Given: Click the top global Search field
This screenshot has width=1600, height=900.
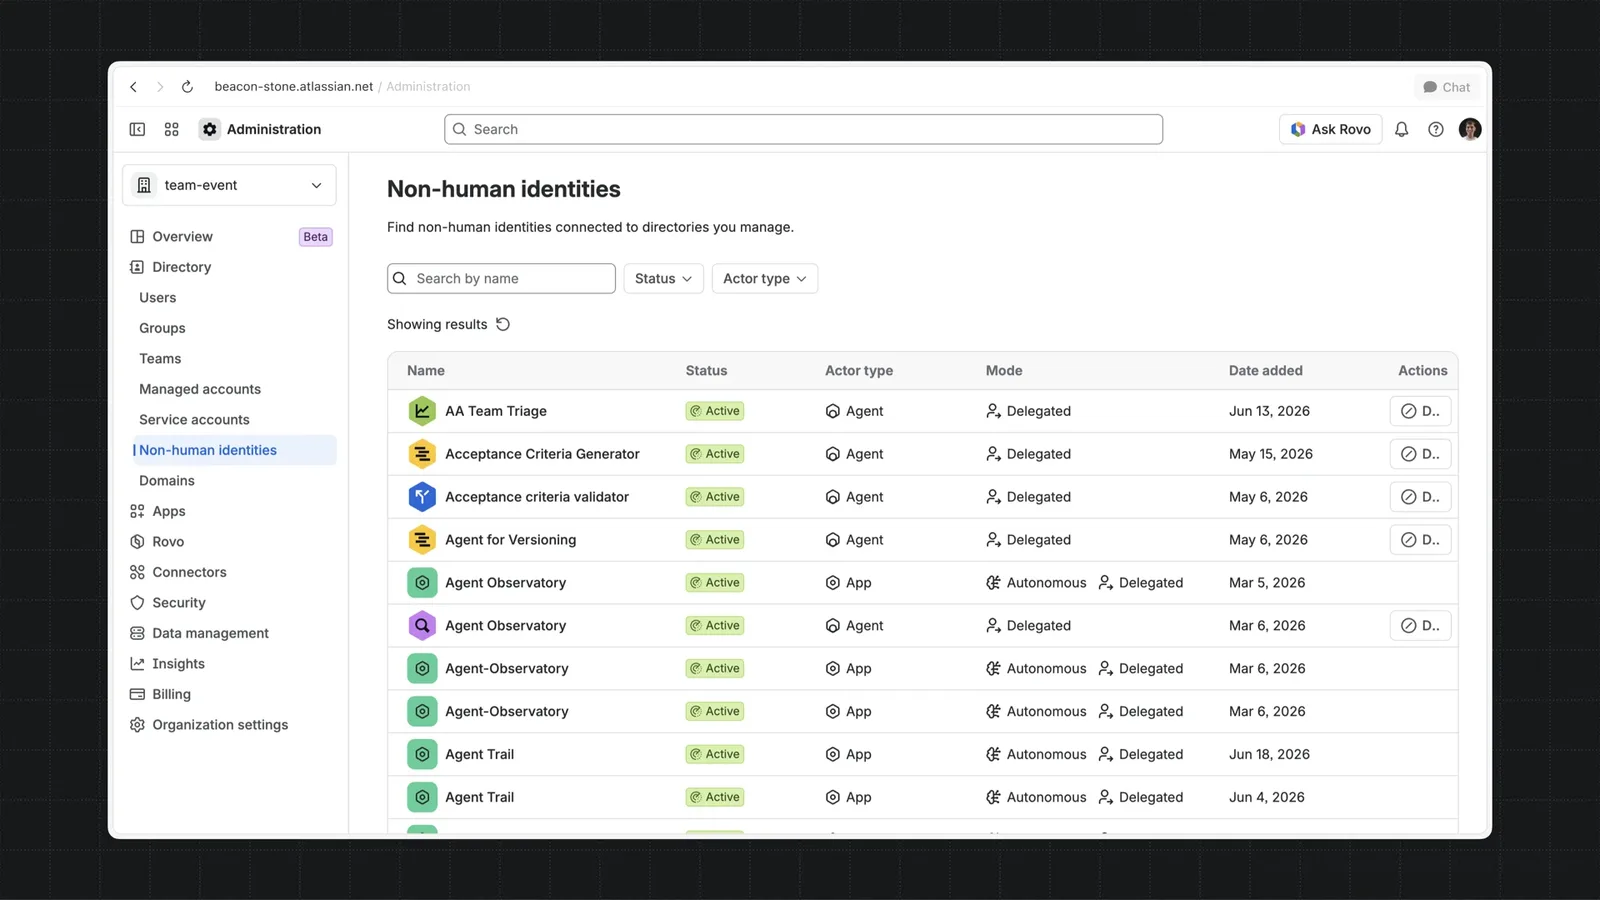Looking at the screenshot, I should pos(803,129).
